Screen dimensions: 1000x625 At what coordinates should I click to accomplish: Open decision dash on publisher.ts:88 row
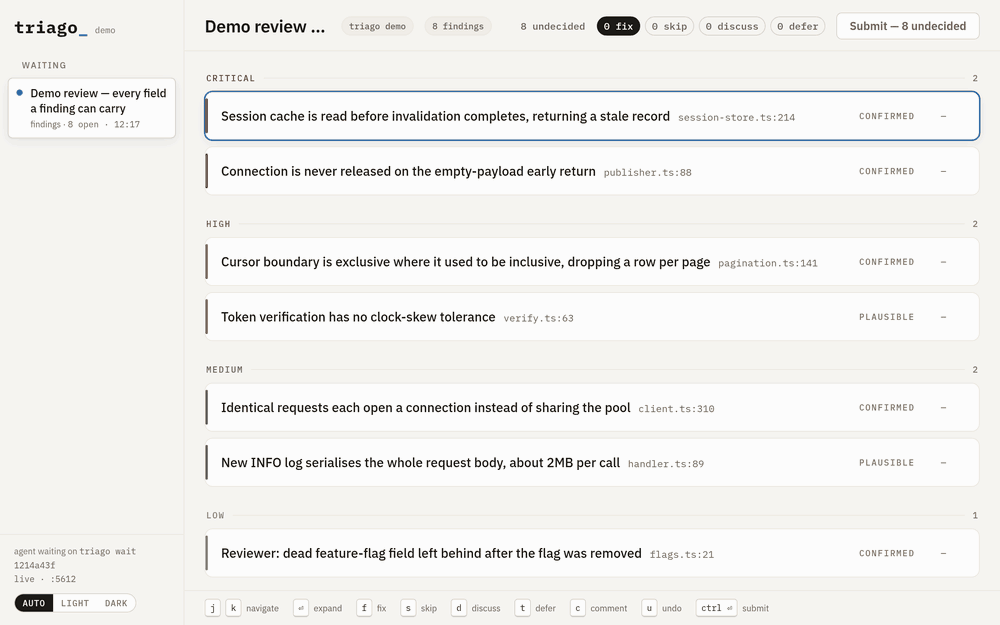943,171
